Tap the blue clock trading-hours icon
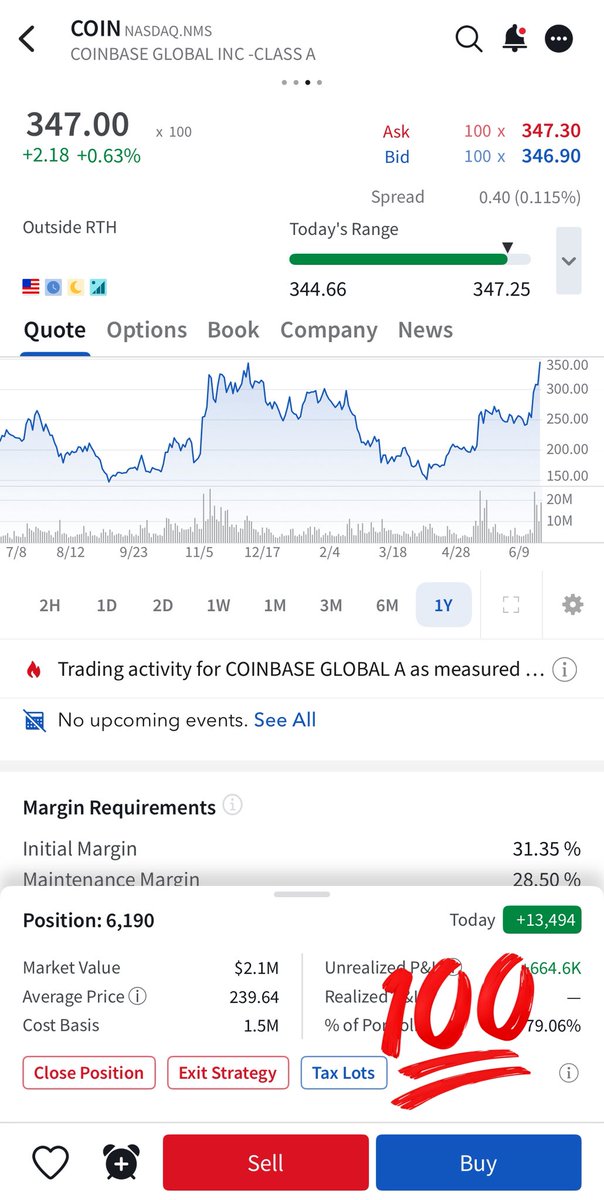Image resolution: width=604 pixels, height=1200 pixels. click(53, 288)
